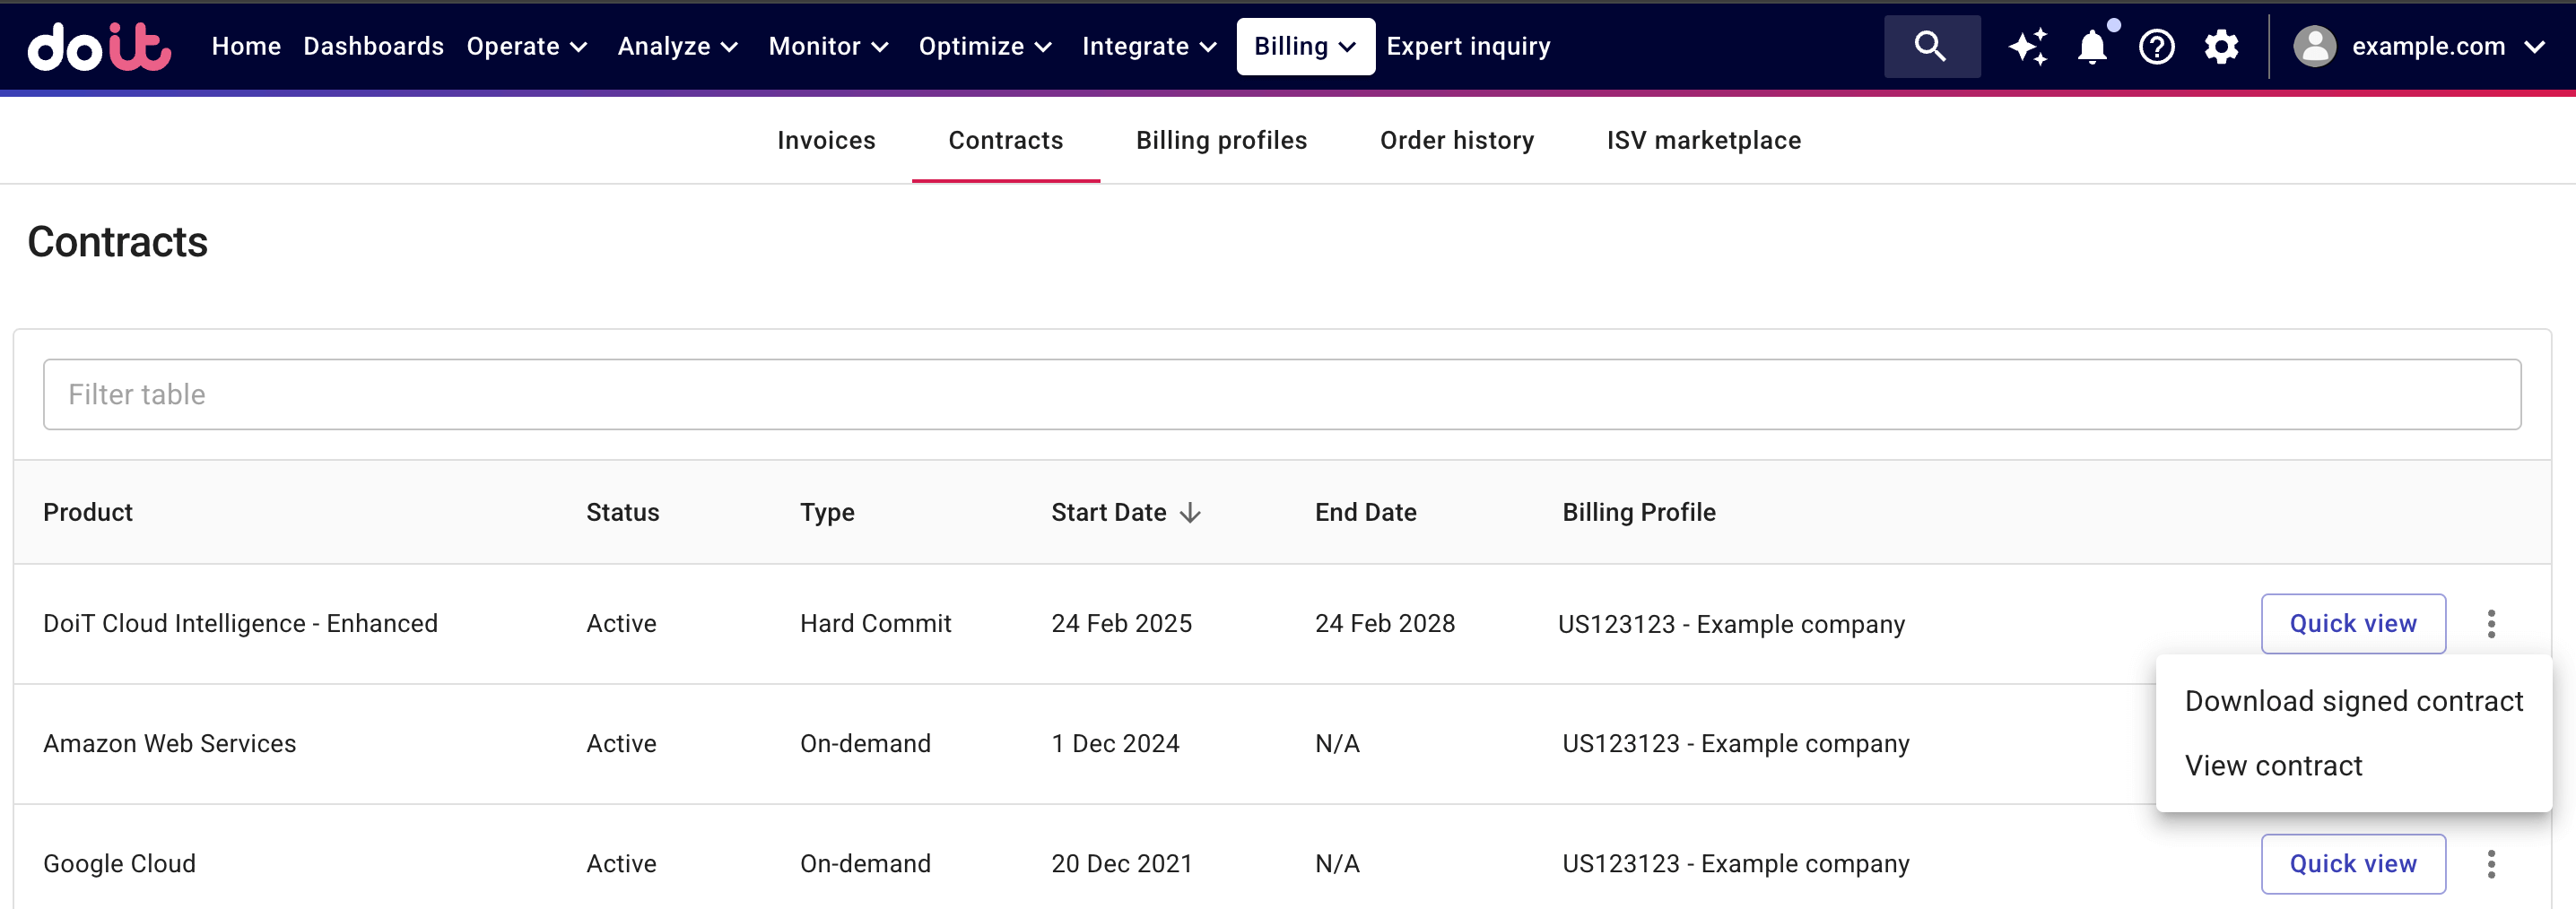Switch to the Invoices tab
2576x909 pixels.
click(826, 140)
